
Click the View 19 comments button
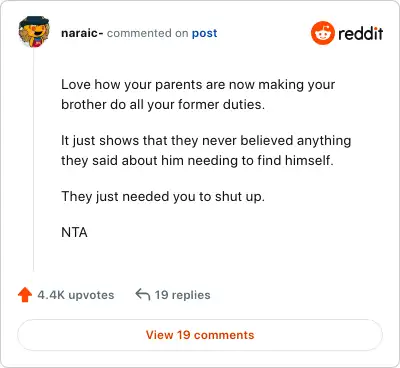coord(200,335)
